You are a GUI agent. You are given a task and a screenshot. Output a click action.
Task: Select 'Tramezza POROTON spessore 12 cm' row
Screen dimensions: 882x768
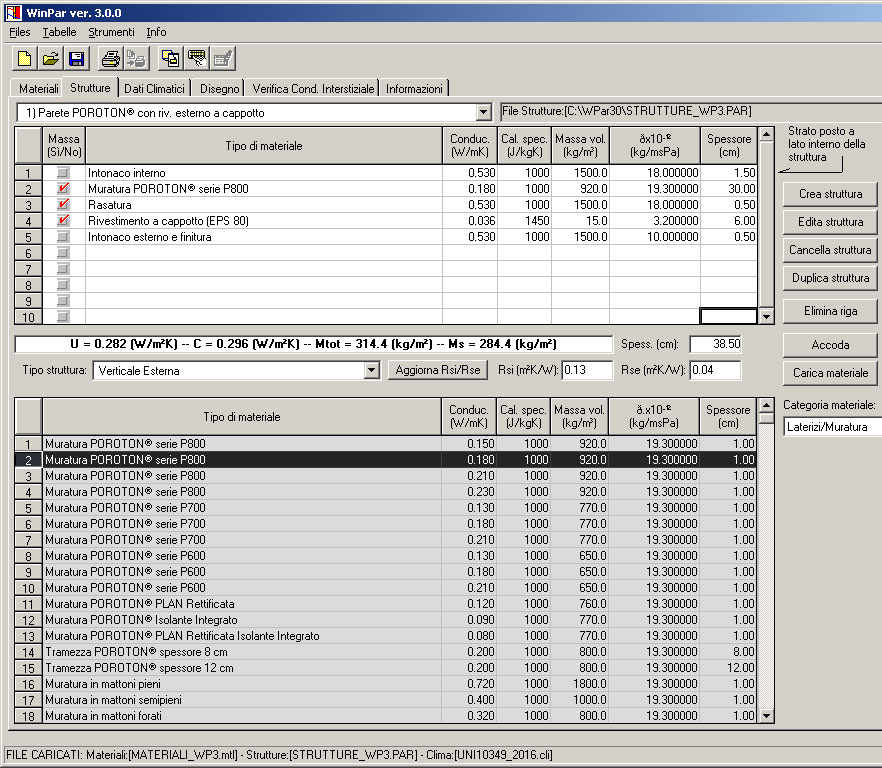385,668
